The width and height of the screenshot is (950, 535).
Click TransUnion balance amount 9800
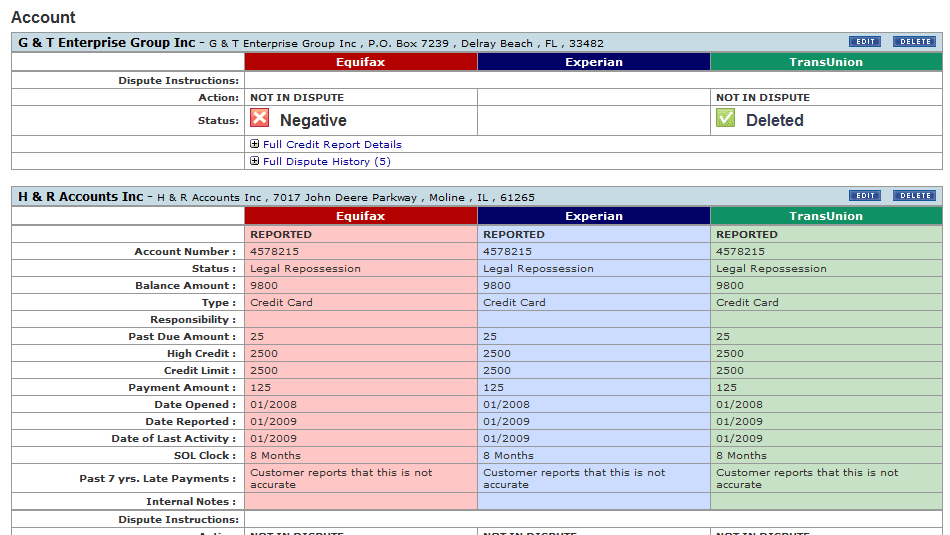point(729,285)
